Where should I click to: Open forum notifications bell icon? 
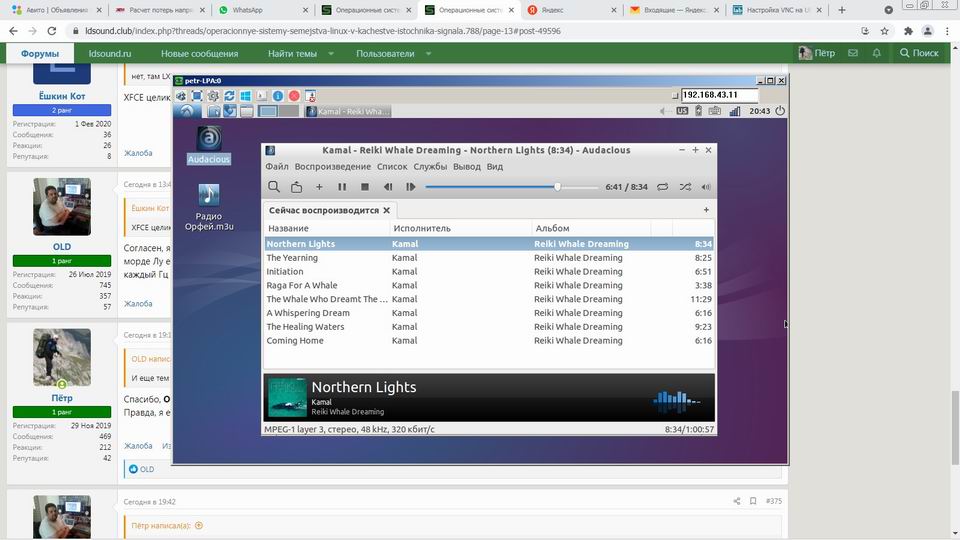(876, 53)
